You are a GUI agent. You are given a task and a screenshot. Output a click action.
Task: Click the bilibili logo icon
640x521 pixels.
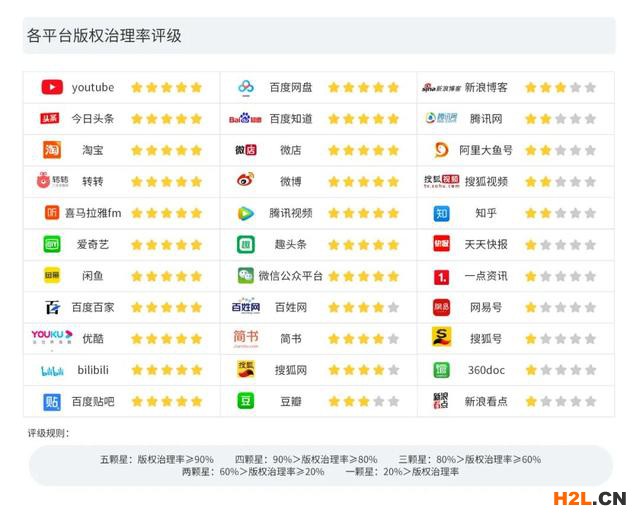point(52,370)
